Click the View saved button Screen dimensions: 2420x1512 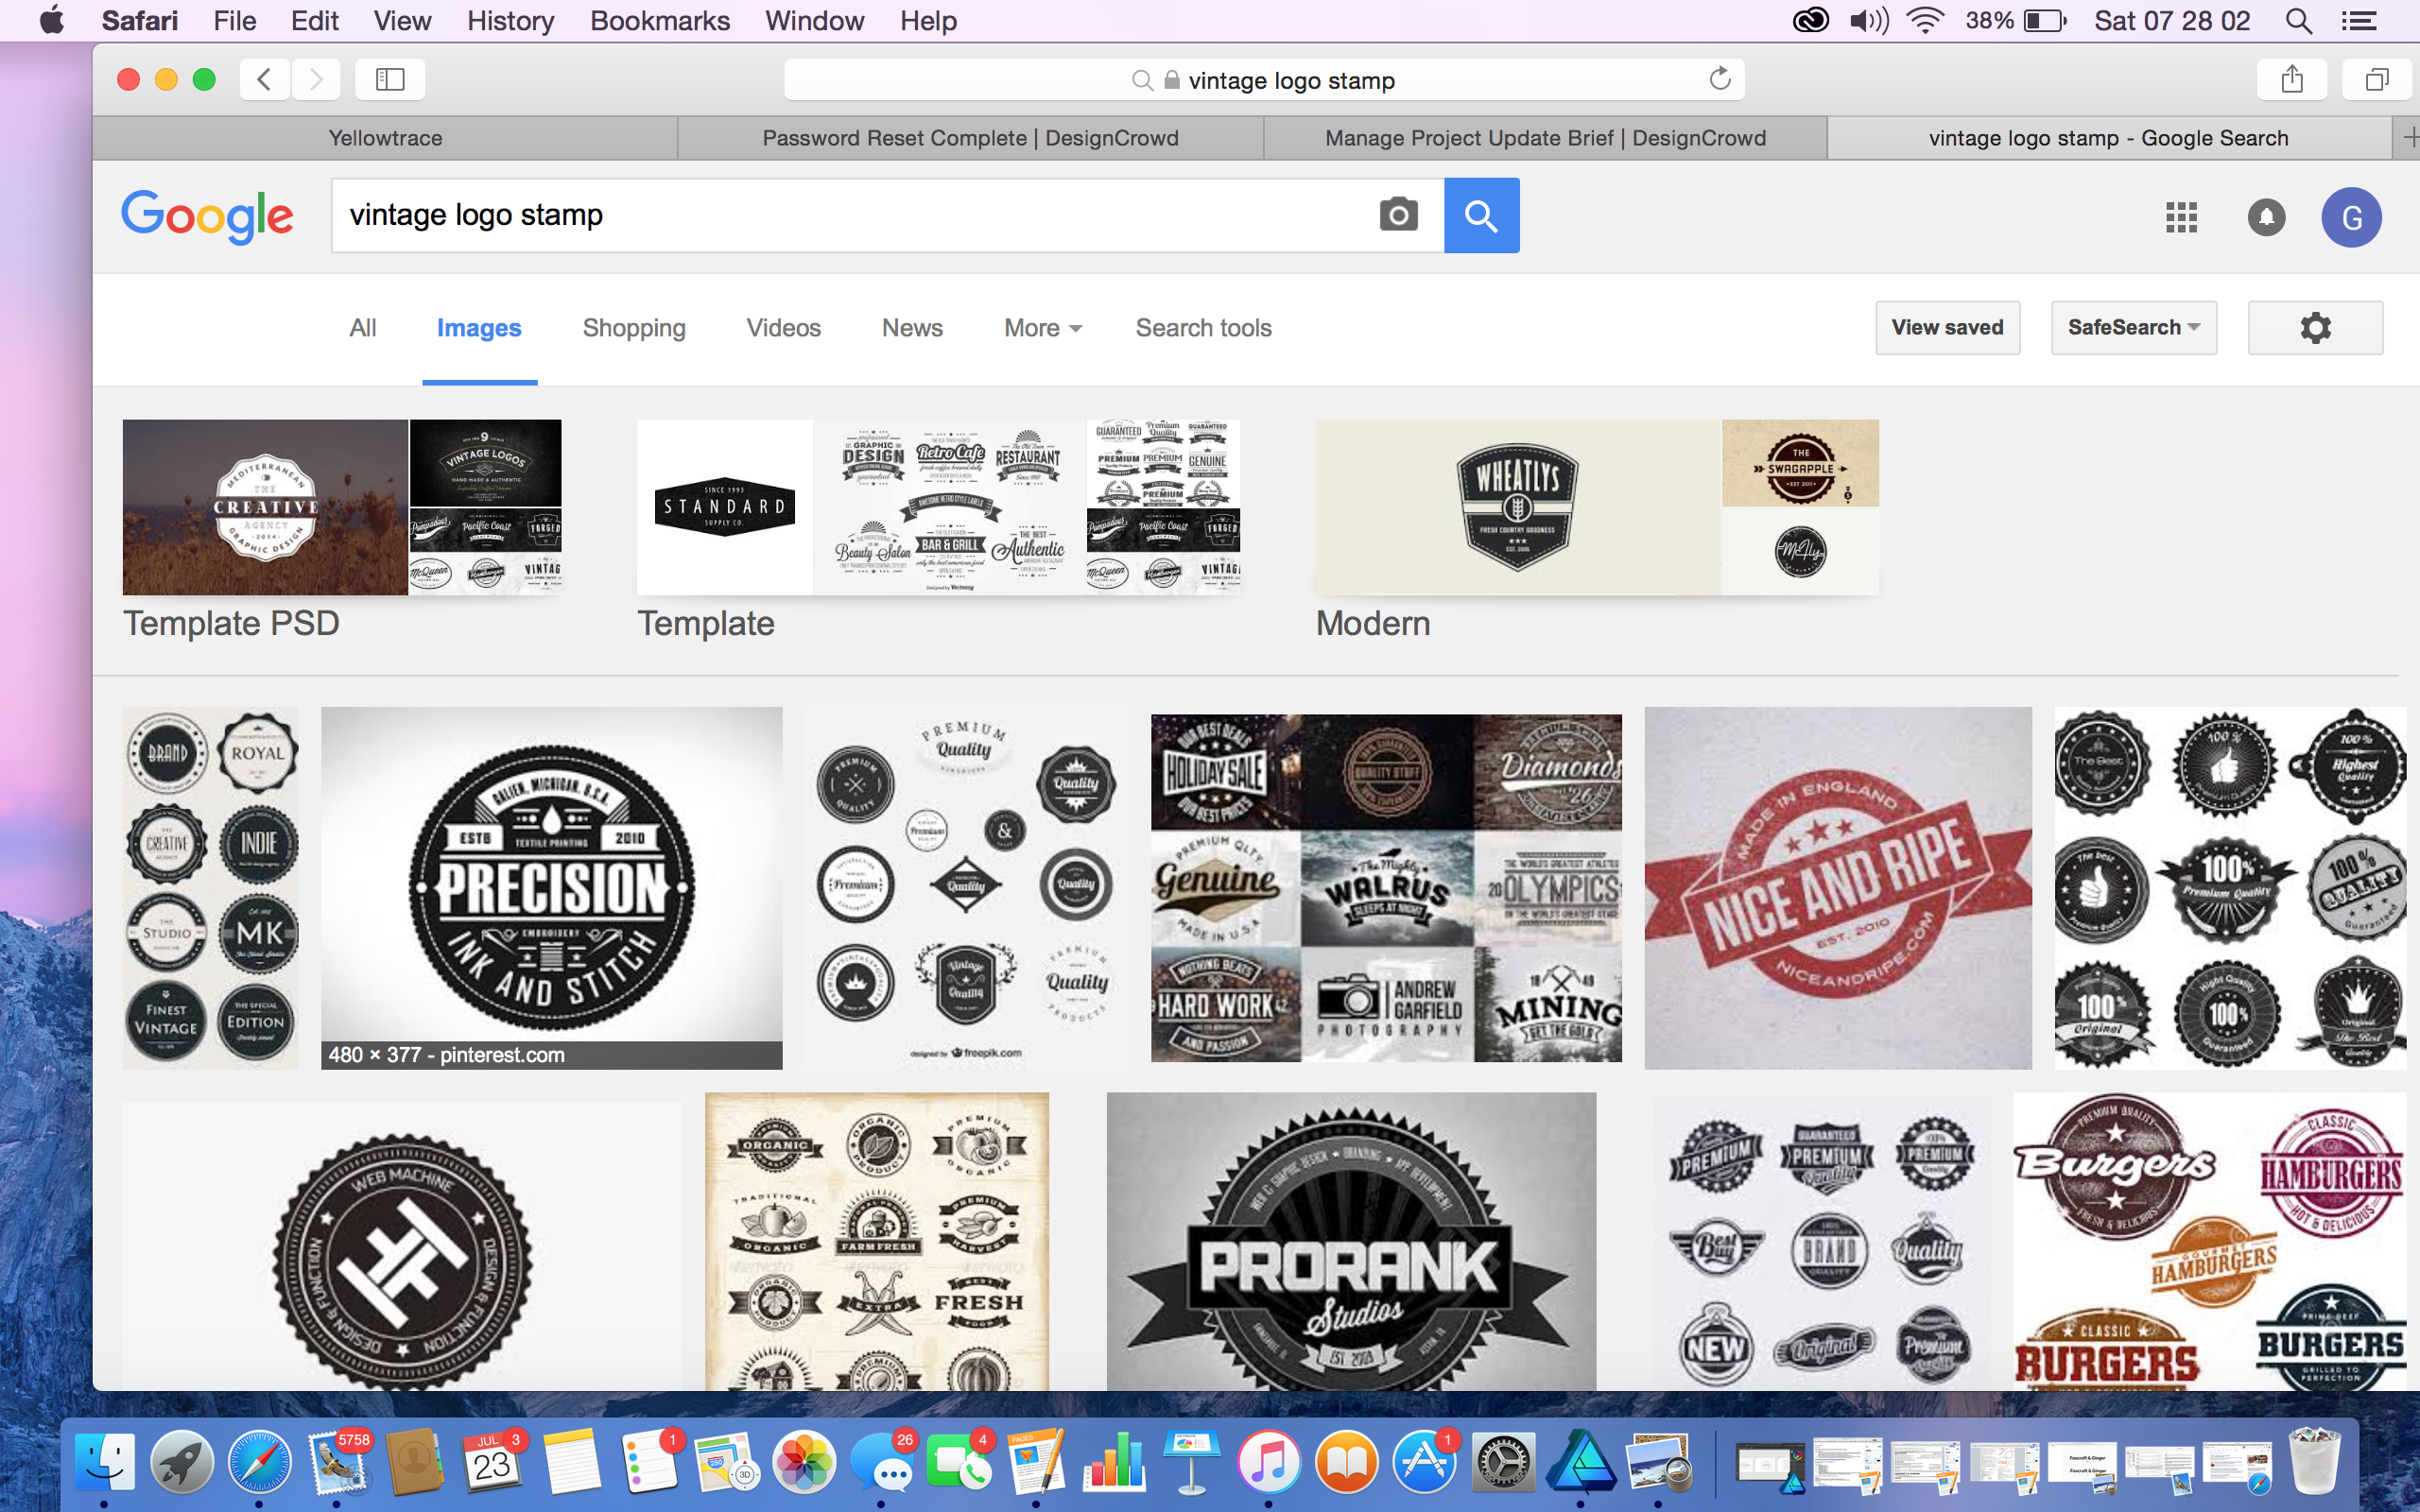pos(1947,328)
